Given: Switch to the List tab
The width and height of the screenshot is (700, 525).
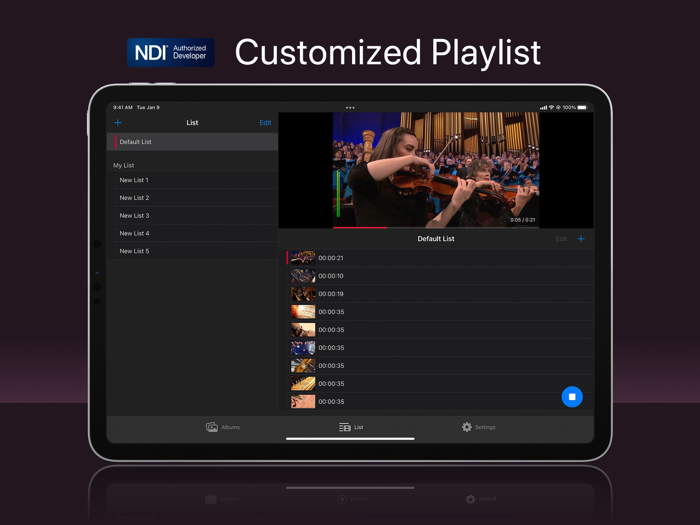Looking at the screenshot, I should (351, 427).
